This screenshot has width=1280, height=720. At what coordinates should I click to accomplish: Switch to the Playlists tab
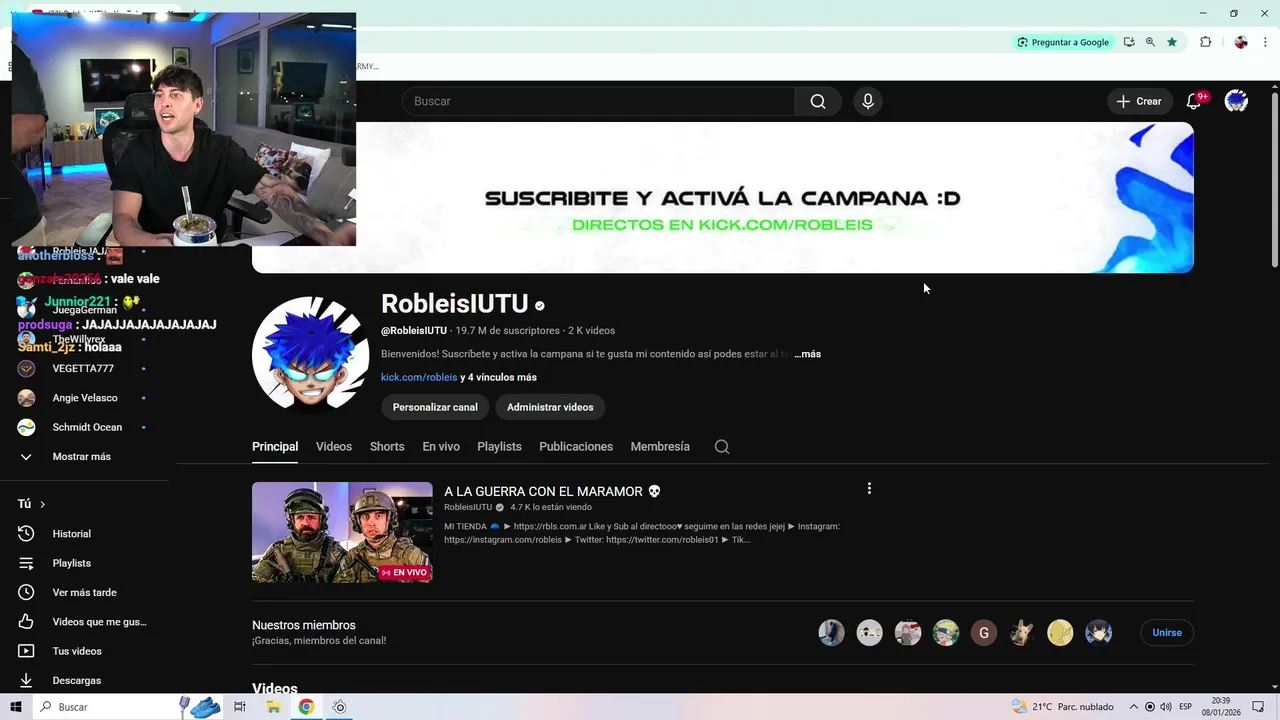pos(499,447)
